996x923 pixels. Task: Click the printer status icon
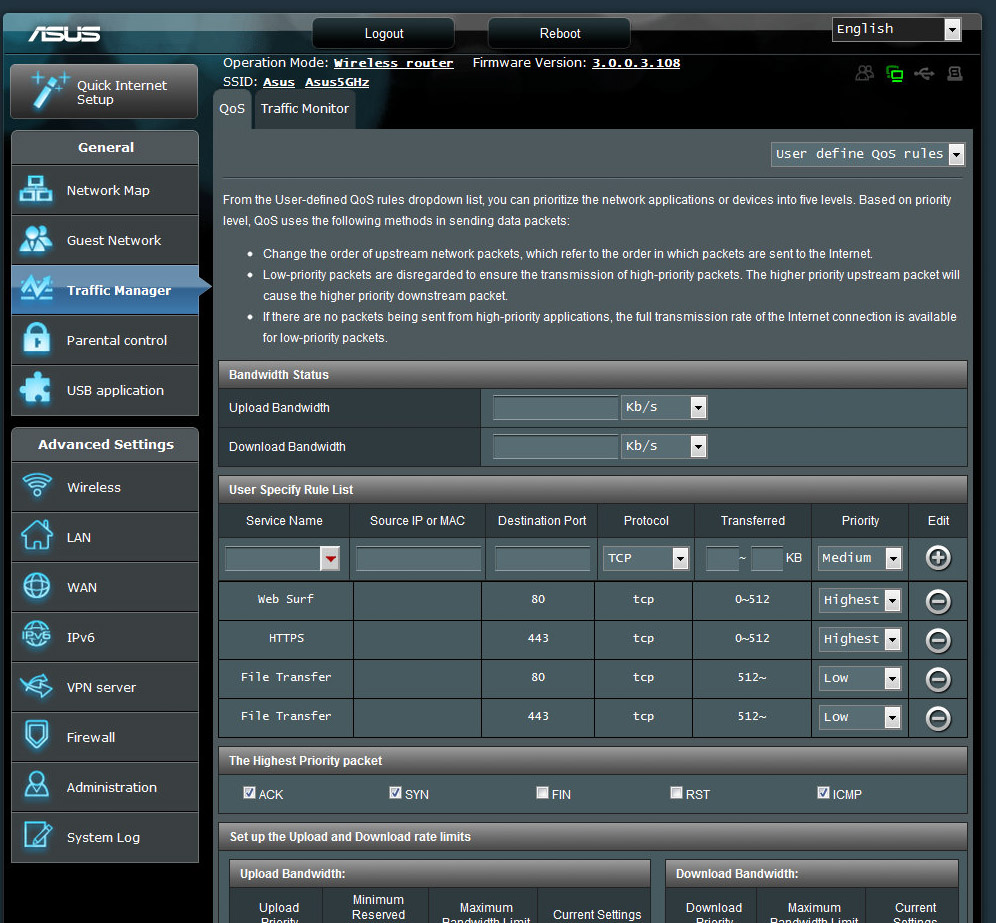[x=955, y=74]
